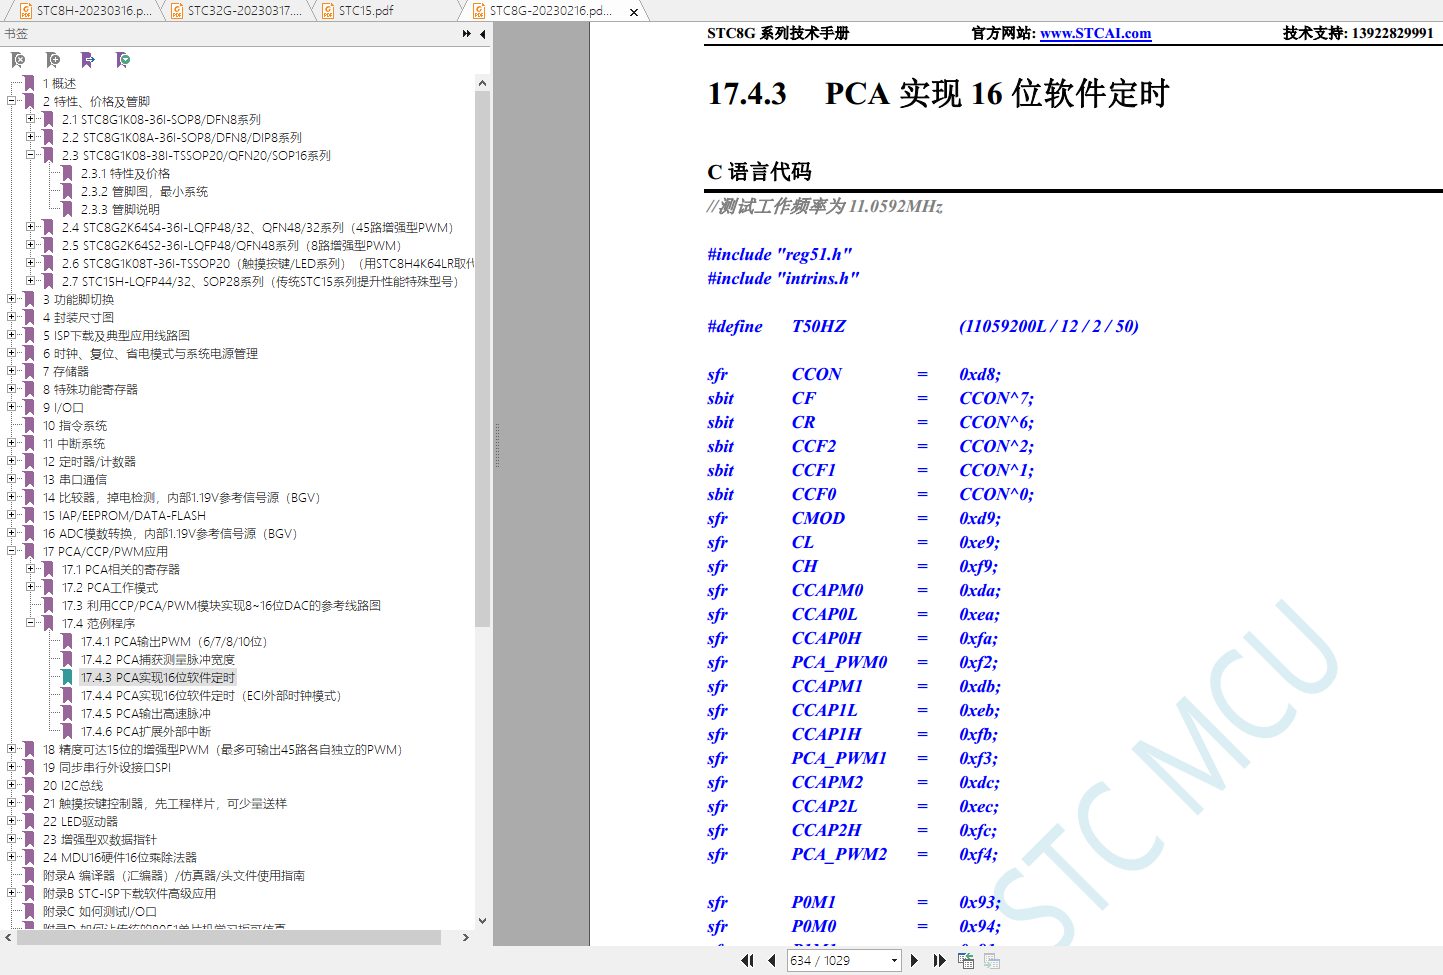Go to the next page arrow

(x=914, y=960)
